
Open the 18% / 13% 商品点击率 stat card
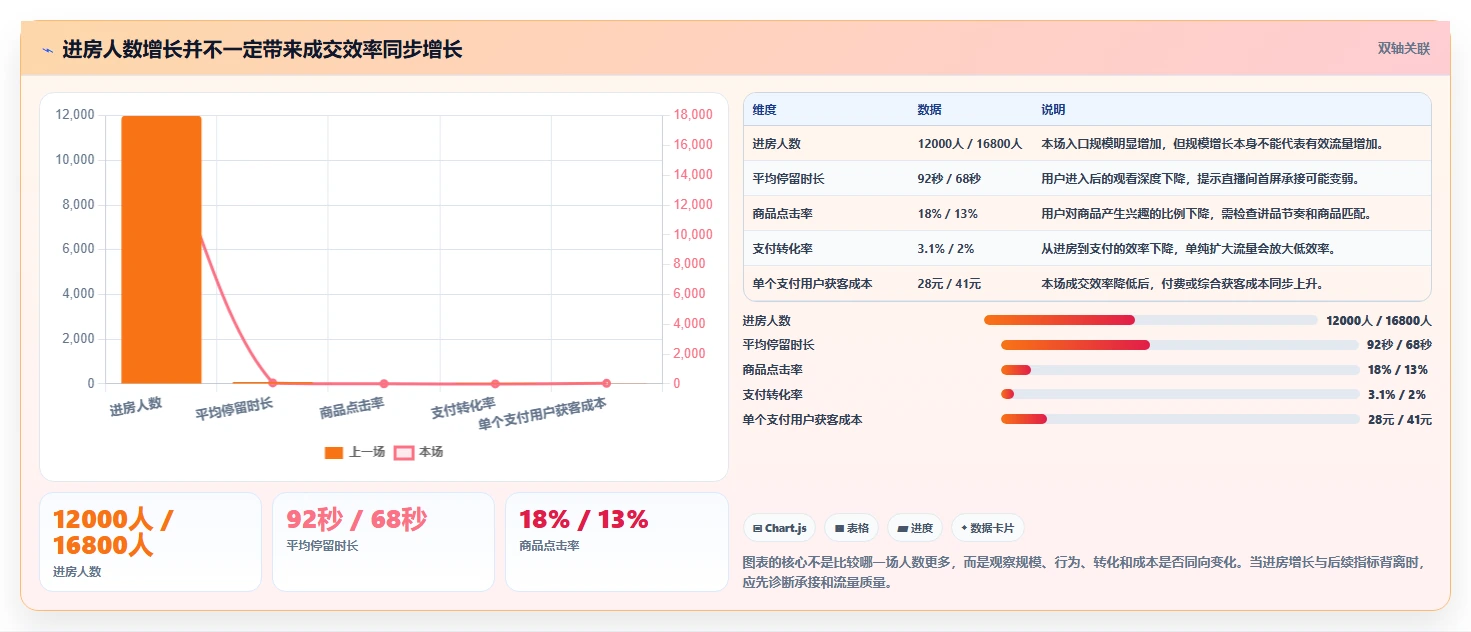pyautogui.click(x=617, y=542)
